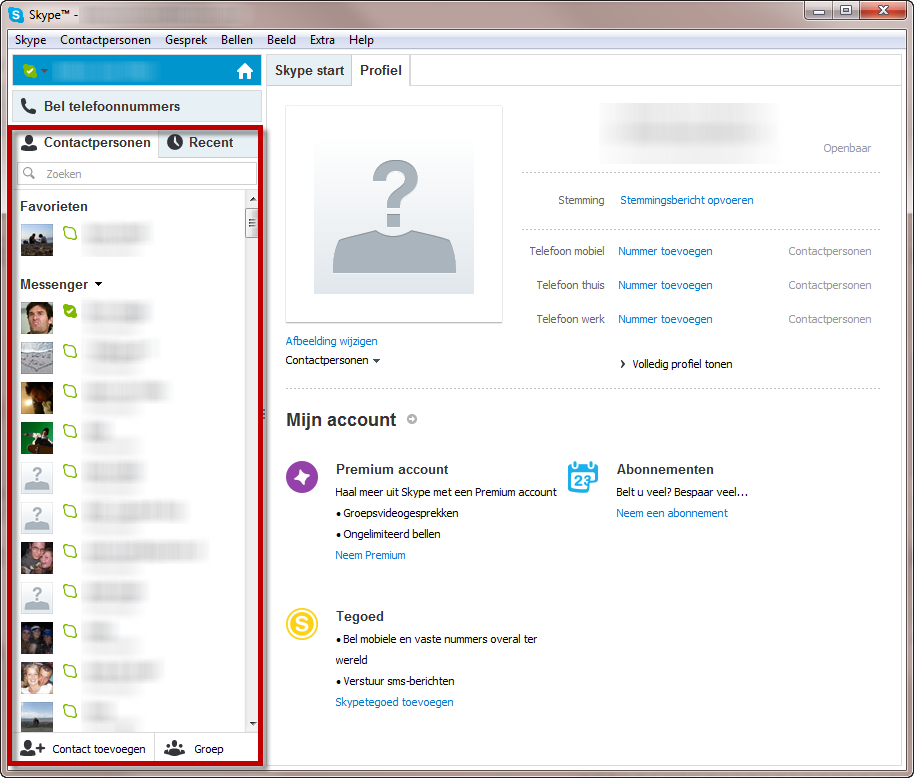The width and height of the screenshot is (914, 778).
Task: Switch to the Recent tab
Action: point(208,143)
